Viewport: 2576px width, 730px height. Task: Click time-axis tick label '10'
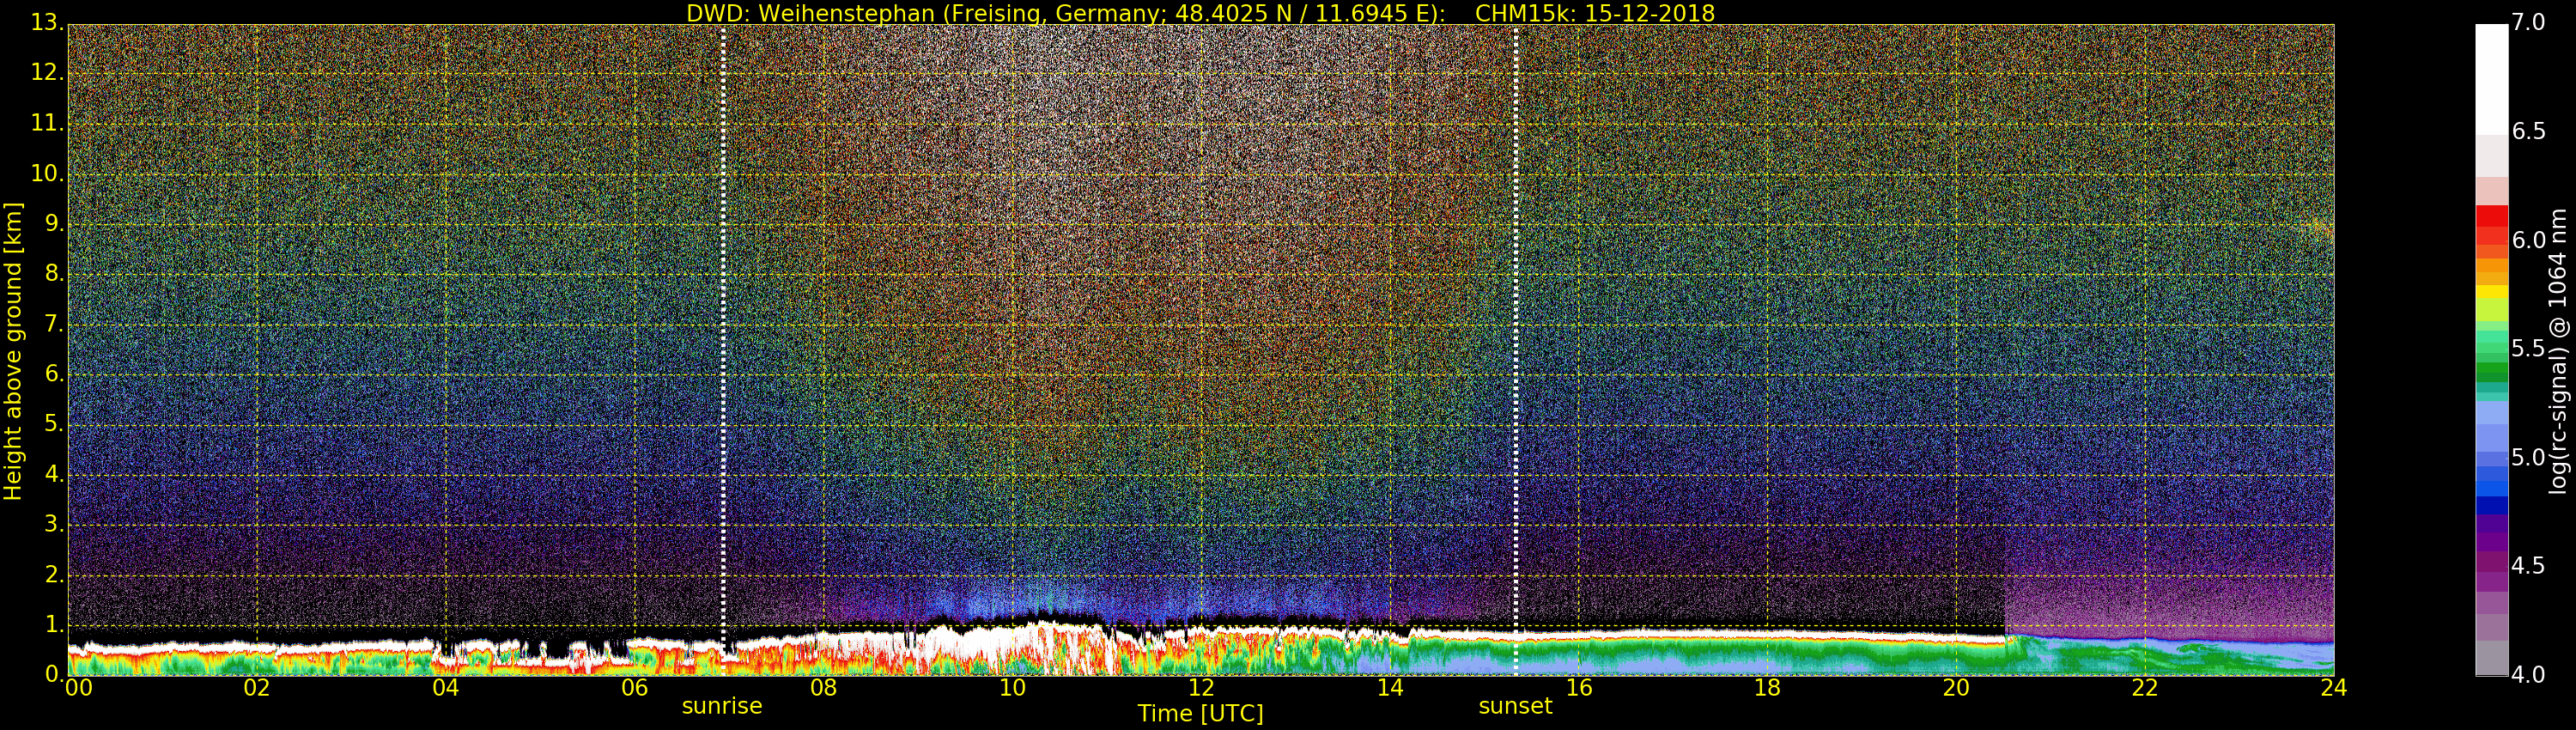tap(1013, 688)
